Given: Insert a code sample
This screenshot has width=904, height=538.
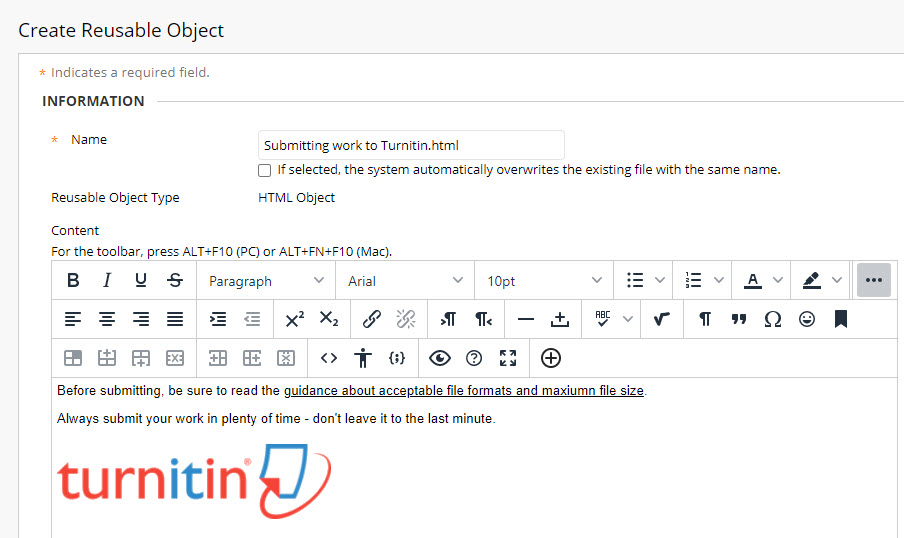Looking at the screenshot, I should 397,358.
